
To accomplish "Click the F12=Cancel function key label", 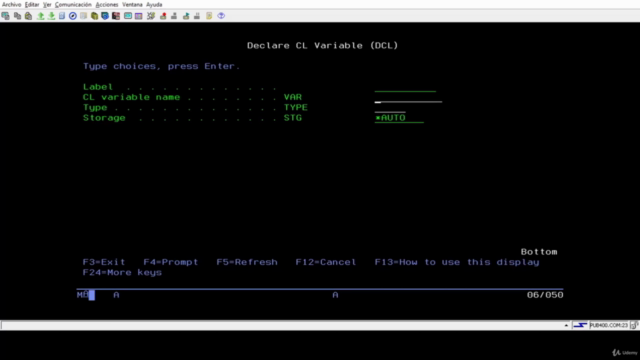I will click(326, 262).
